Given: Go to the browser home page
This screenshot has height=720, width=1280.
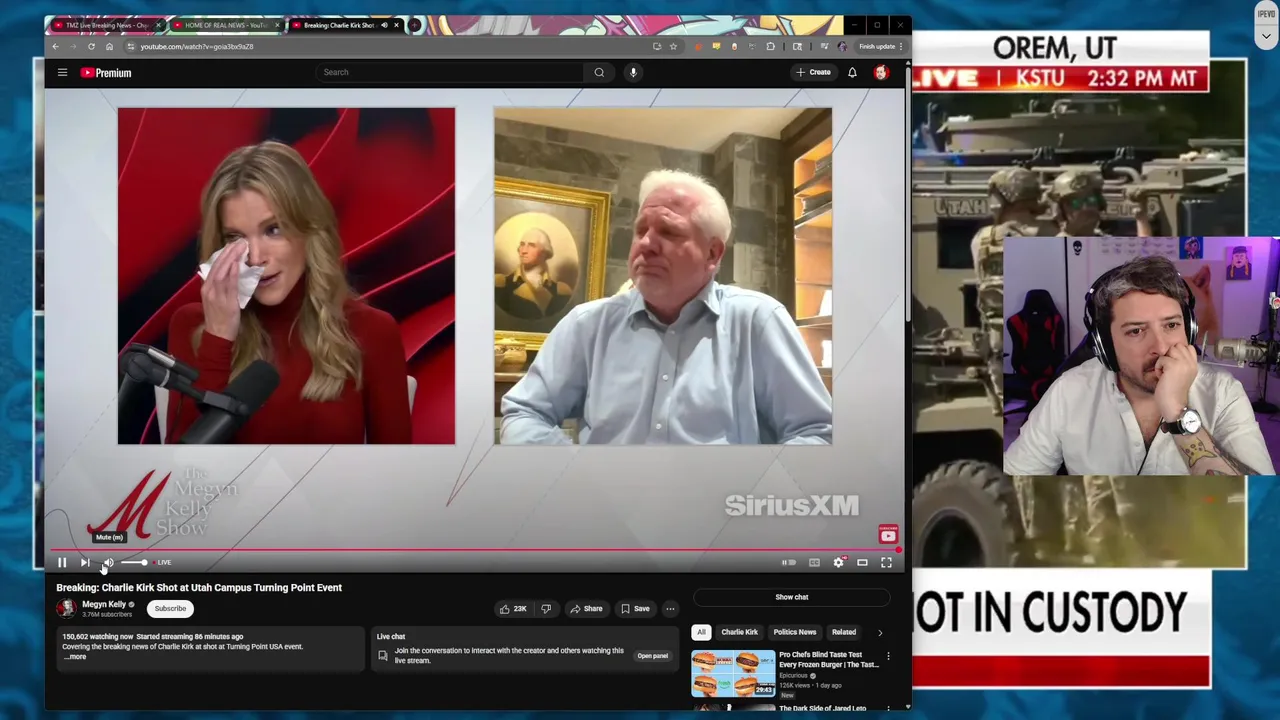Looking at the screenshot, I should (109, 46).
